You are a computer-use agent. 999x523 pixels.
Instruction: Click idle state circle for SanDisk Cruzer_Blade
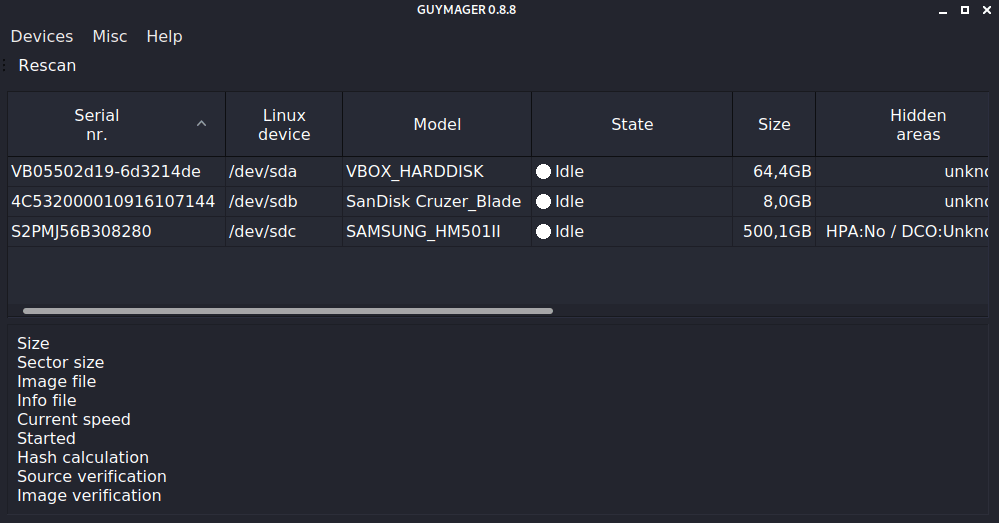pos(543,202)
